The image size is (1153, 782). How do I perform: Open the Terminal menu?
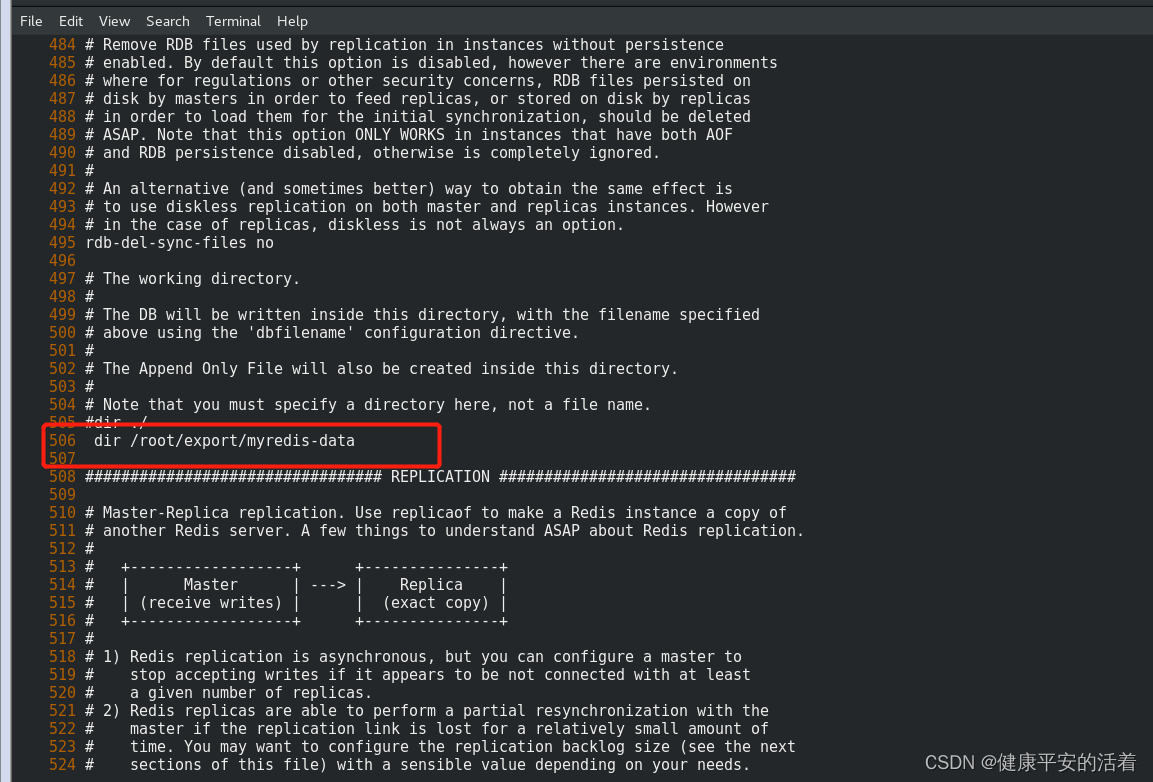coord(233,21)
